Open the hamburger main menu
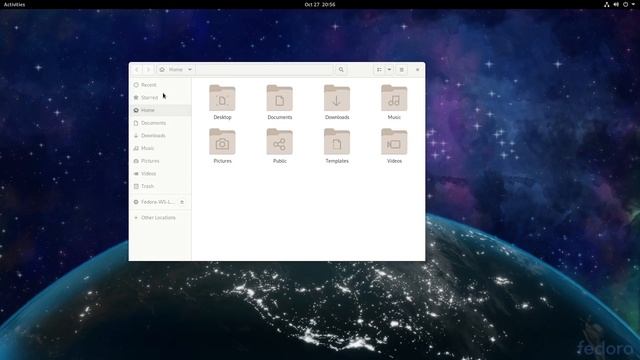Screen dimensions: 640x360 point(402,69)
